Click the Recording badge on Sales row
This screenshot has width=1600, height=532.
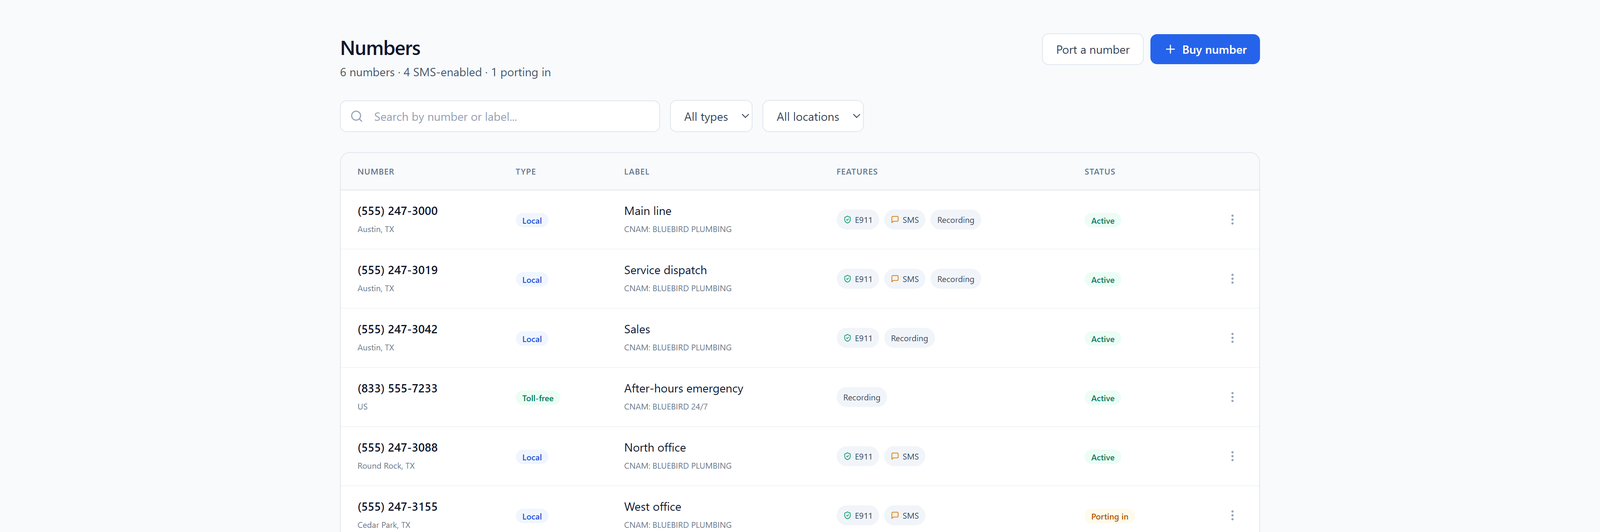909,338
